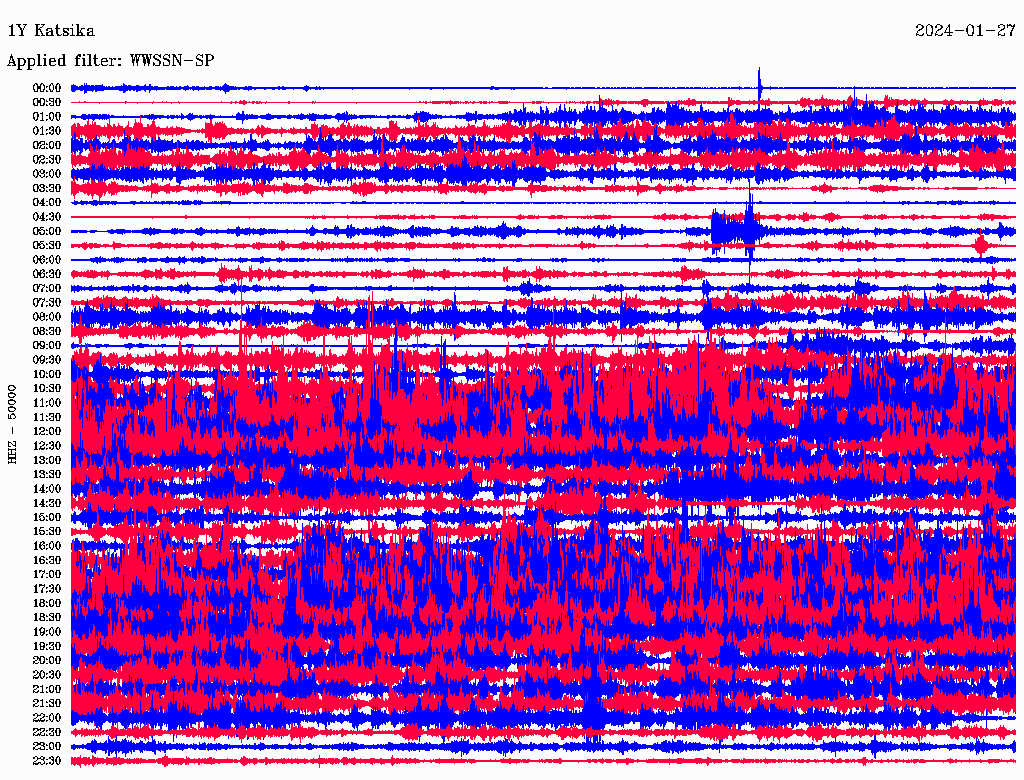Select the 00:30 time label

pyautogui.click(x=47, y=102)
